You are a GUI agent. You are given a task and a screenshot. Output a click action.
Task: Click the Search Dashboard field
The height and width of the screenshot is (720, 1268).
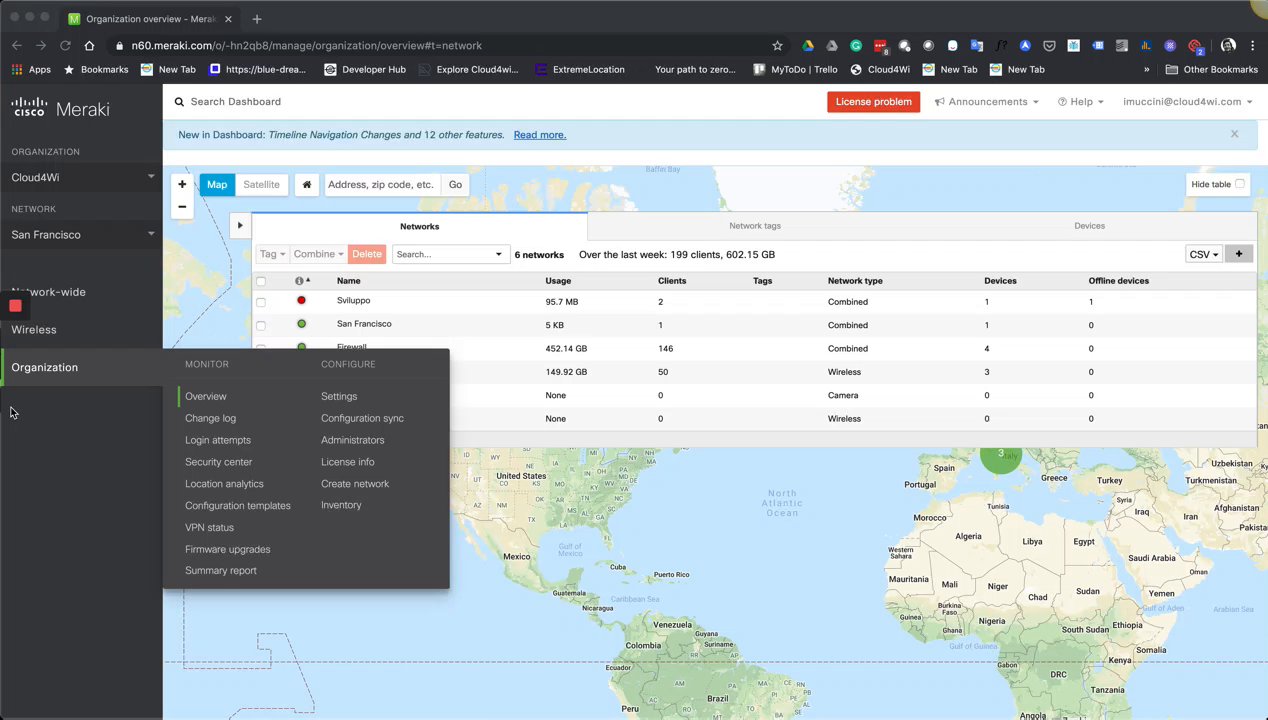click(236, 102)
